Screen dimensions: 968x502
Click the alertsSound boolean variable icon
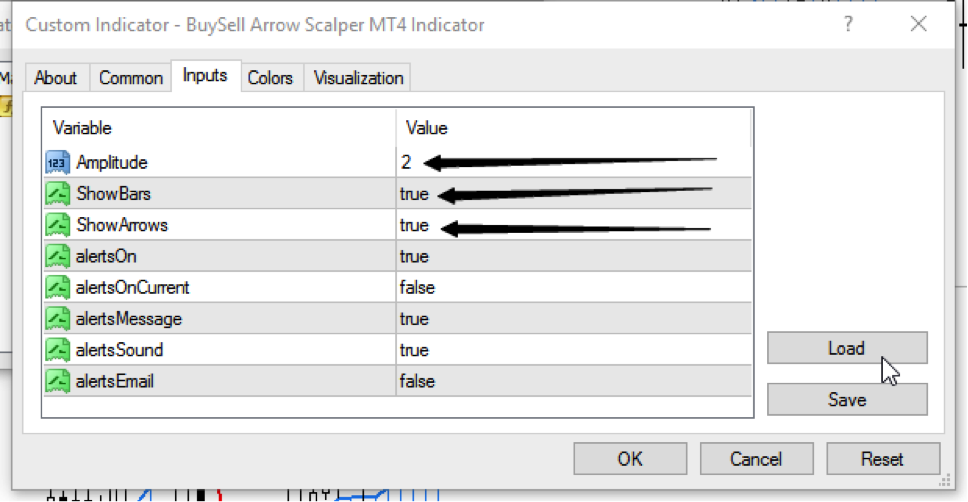[57, 350]
